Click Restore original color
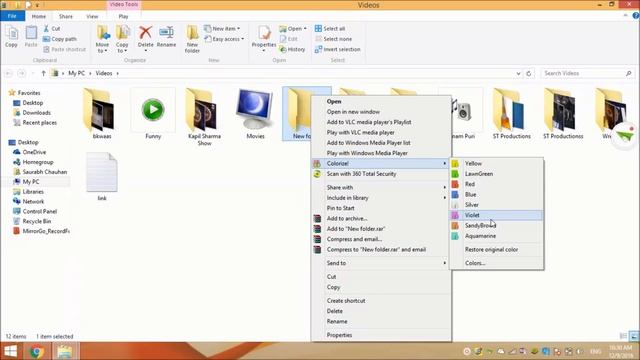Viewport: 640px width, 360px height. [497, 249]
